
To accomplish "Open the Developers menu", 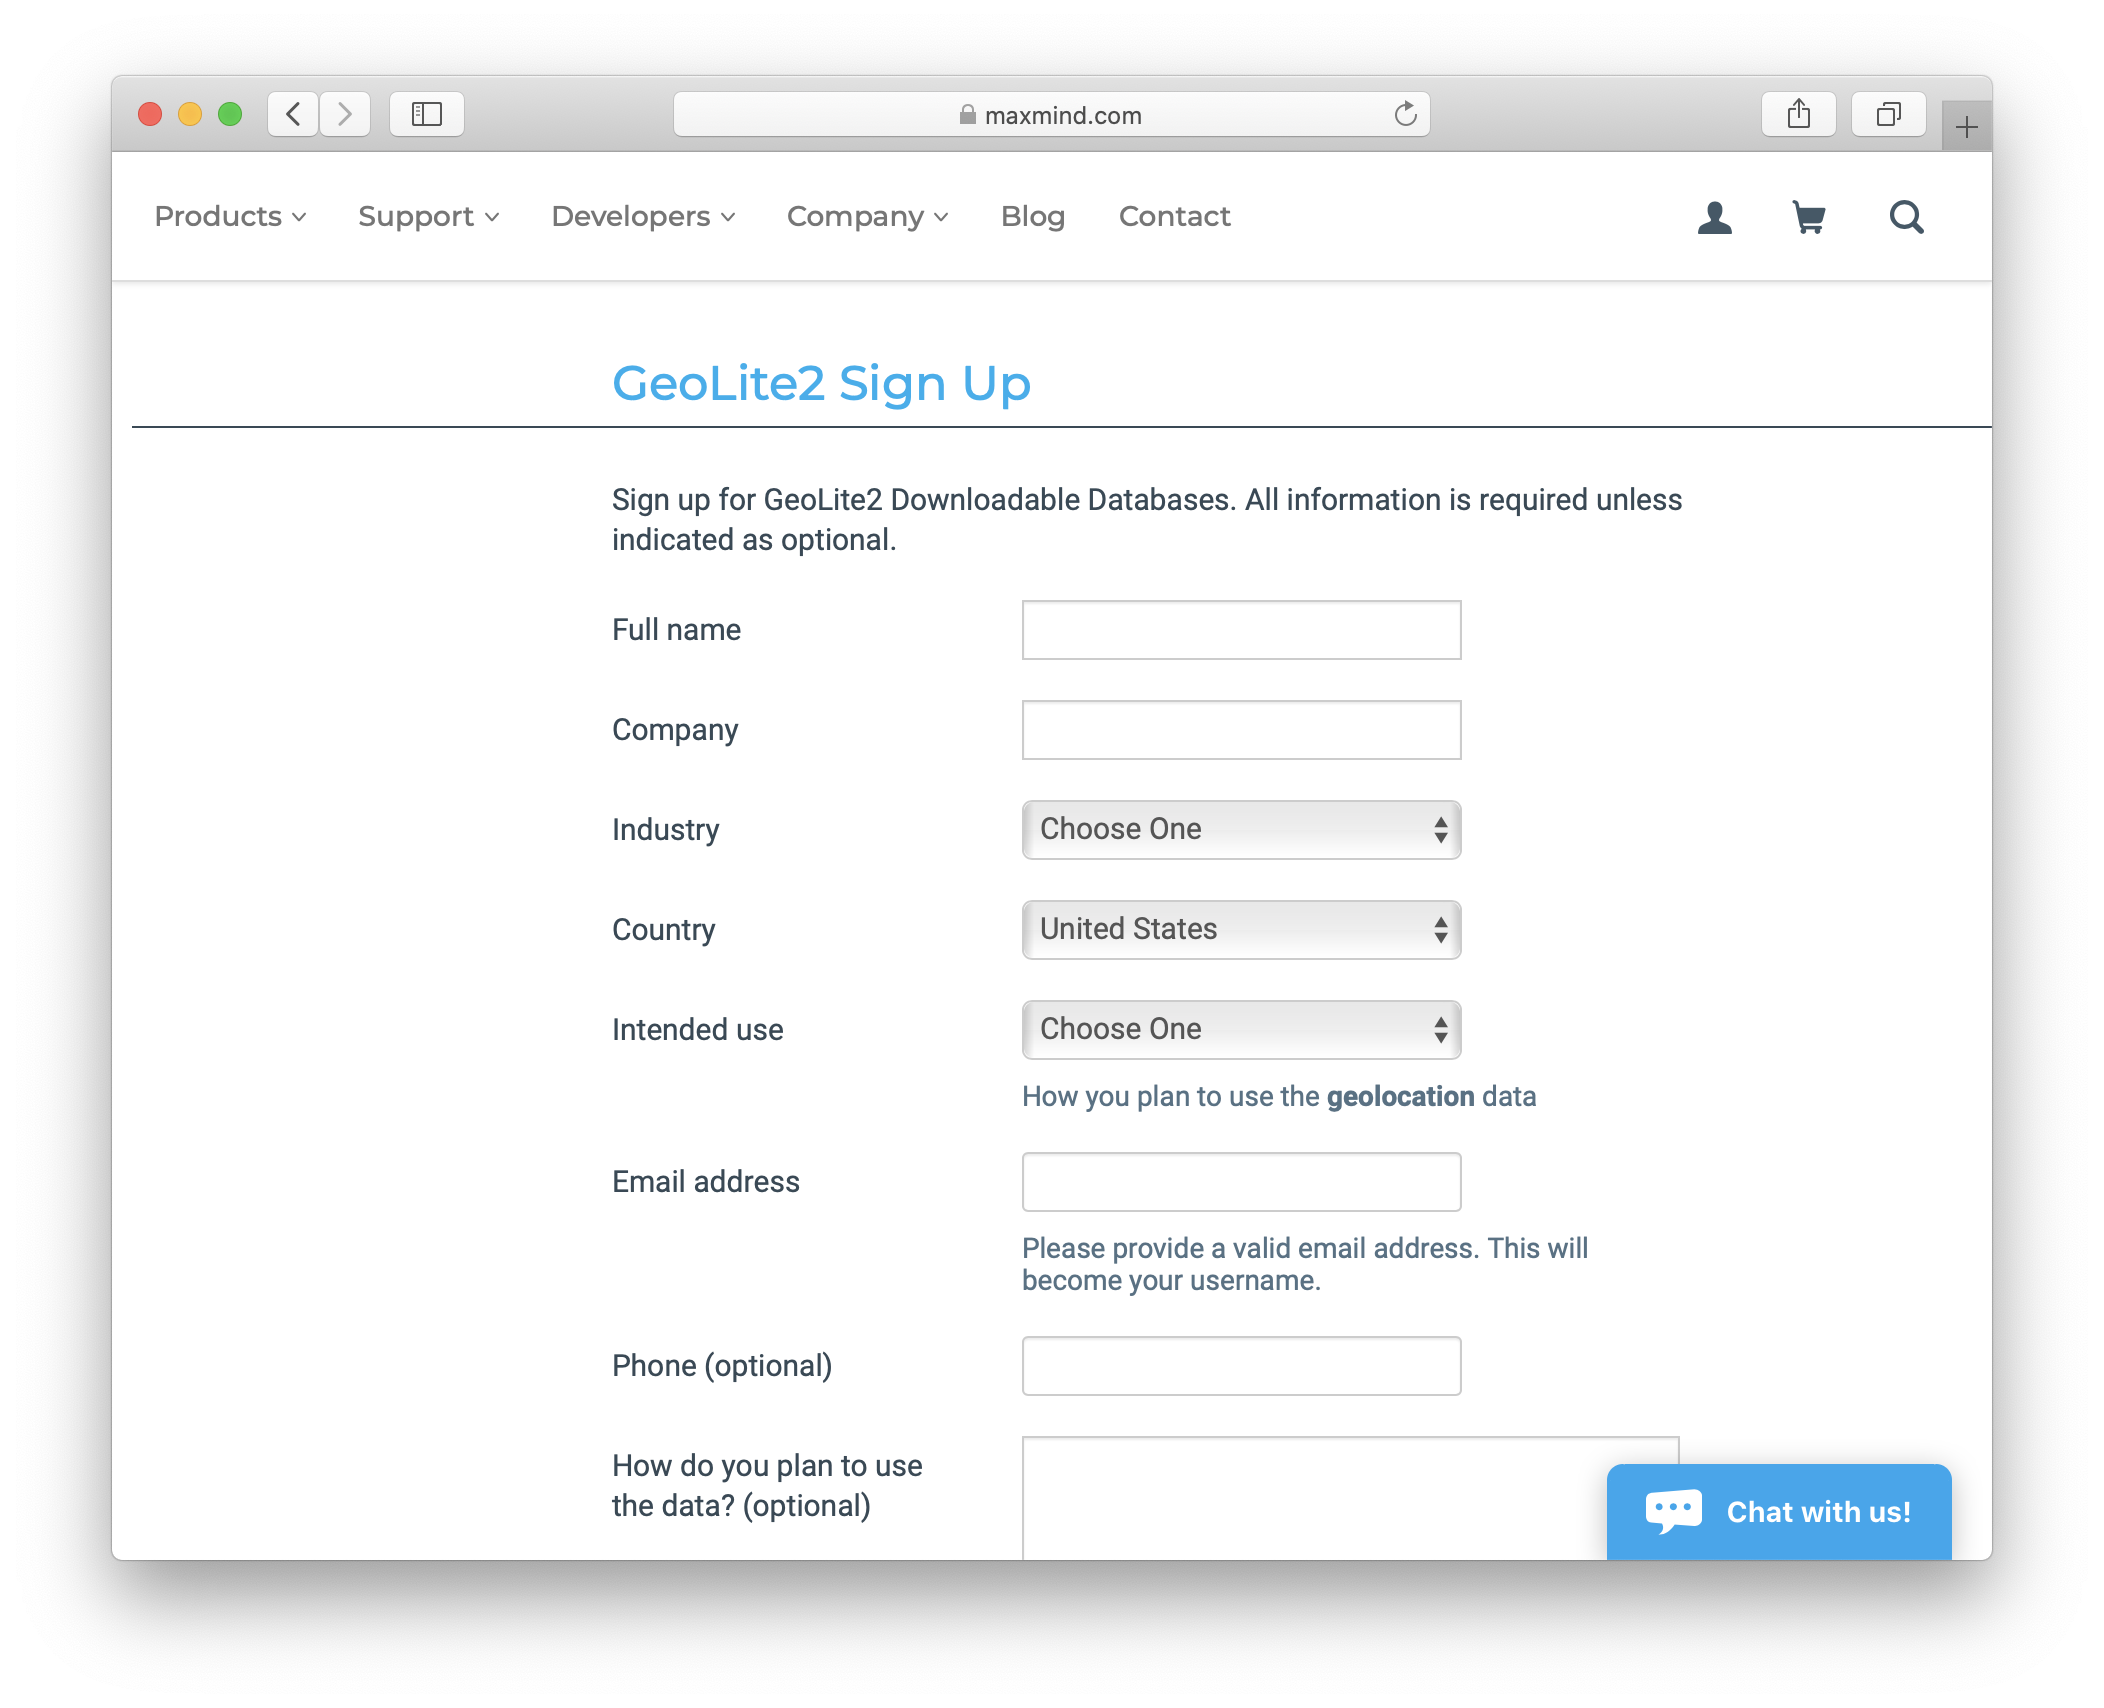I will 643,216.
